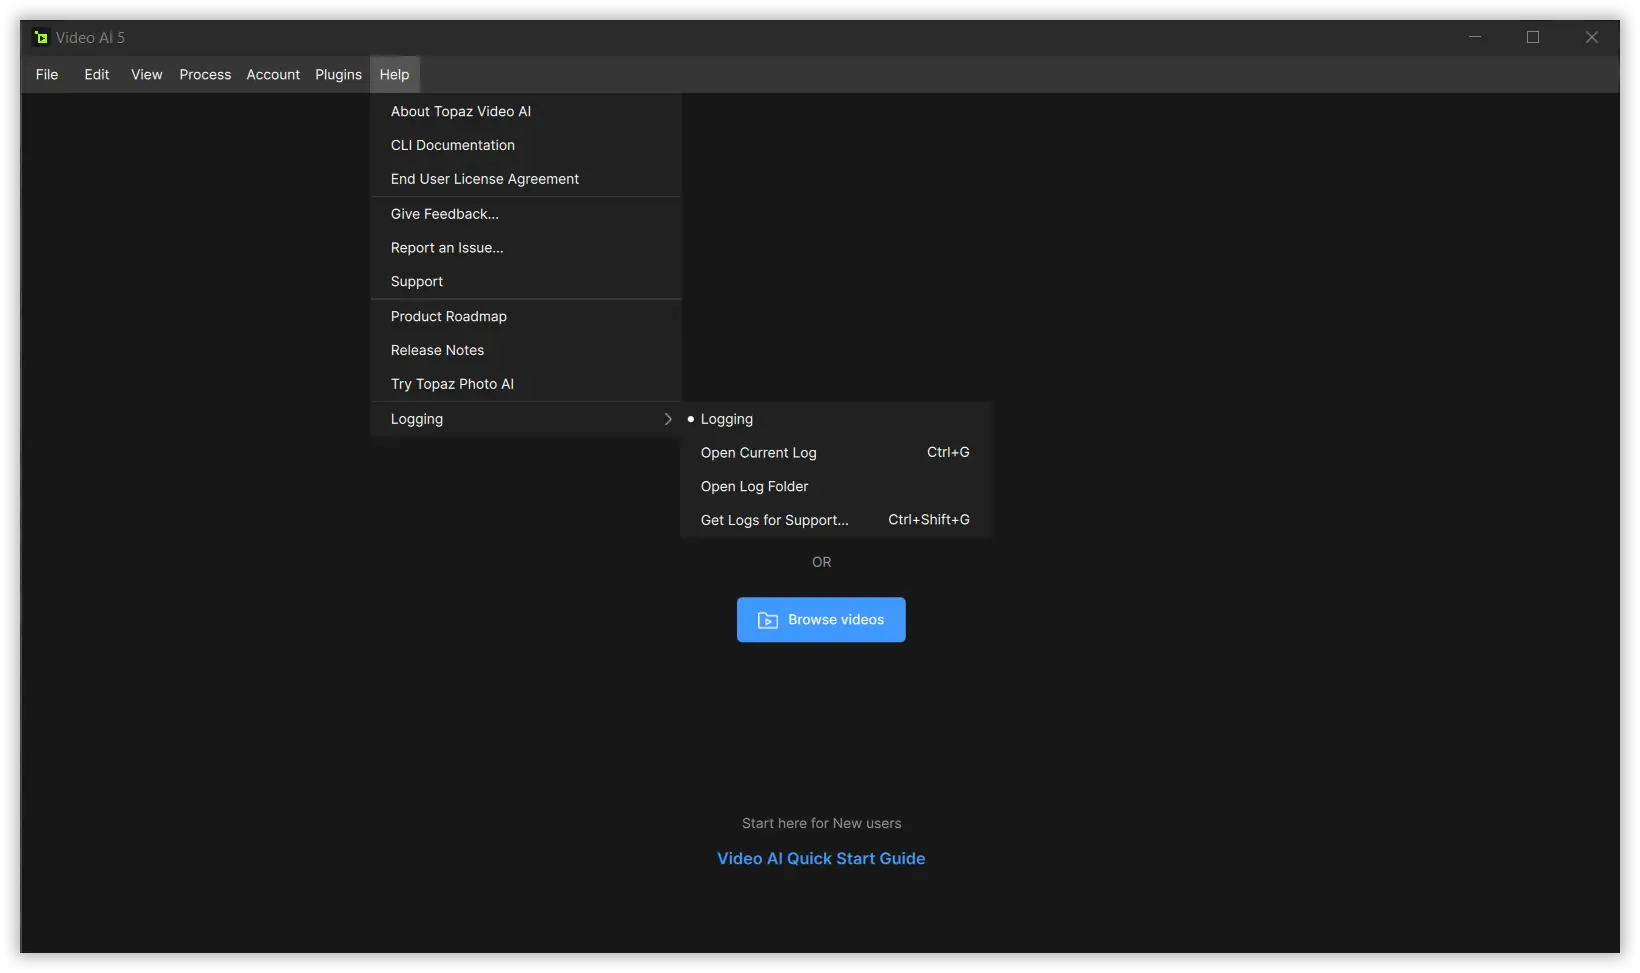1640x973 pixels.
Task: Close the Help menu in the menu bar
Action: [394, 75]
